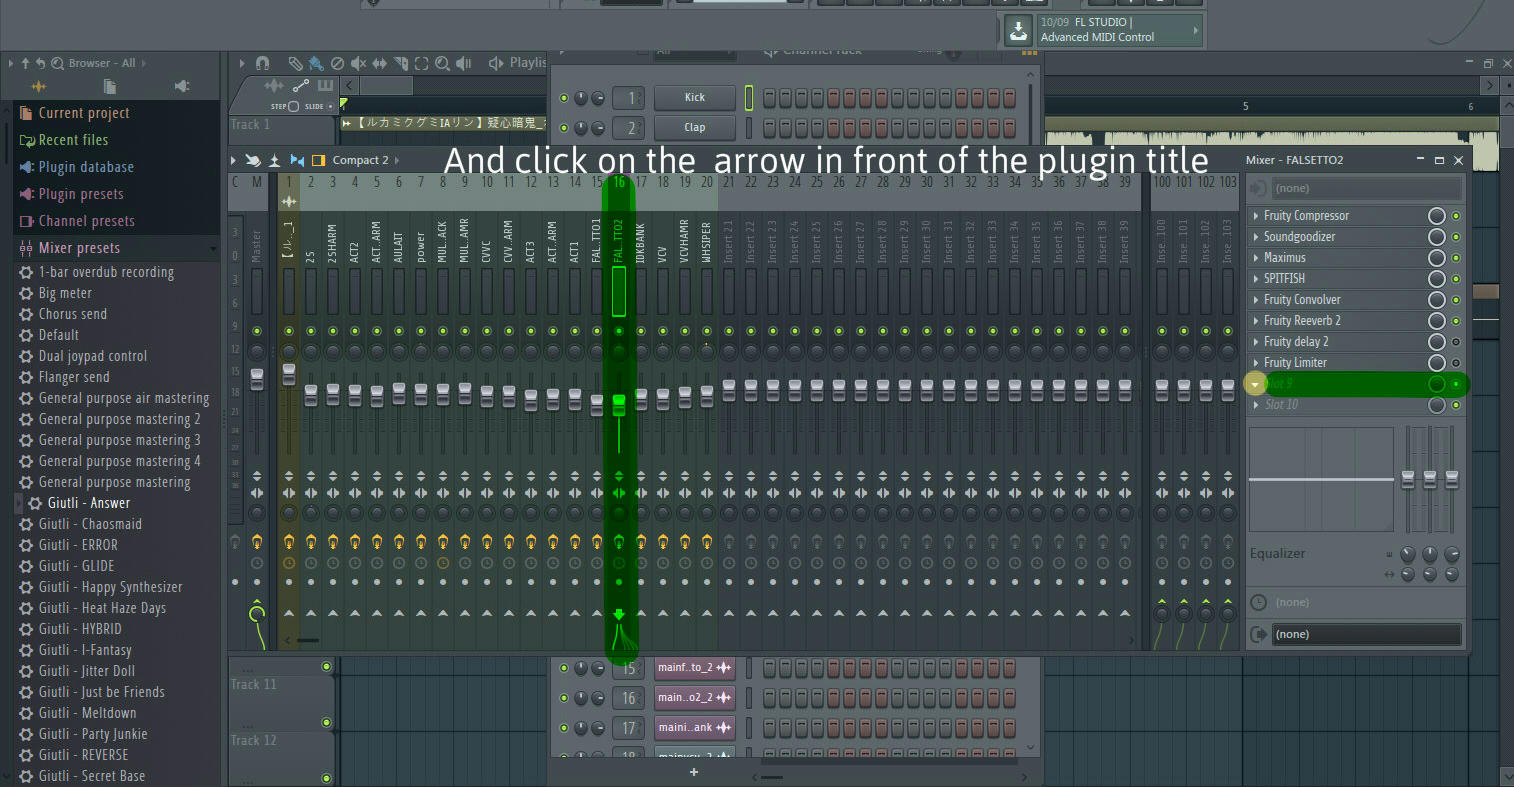Click the browser reread undo-arrow icon
Viewport: 1514px width, 787px height.
click(x=40, y=63)
